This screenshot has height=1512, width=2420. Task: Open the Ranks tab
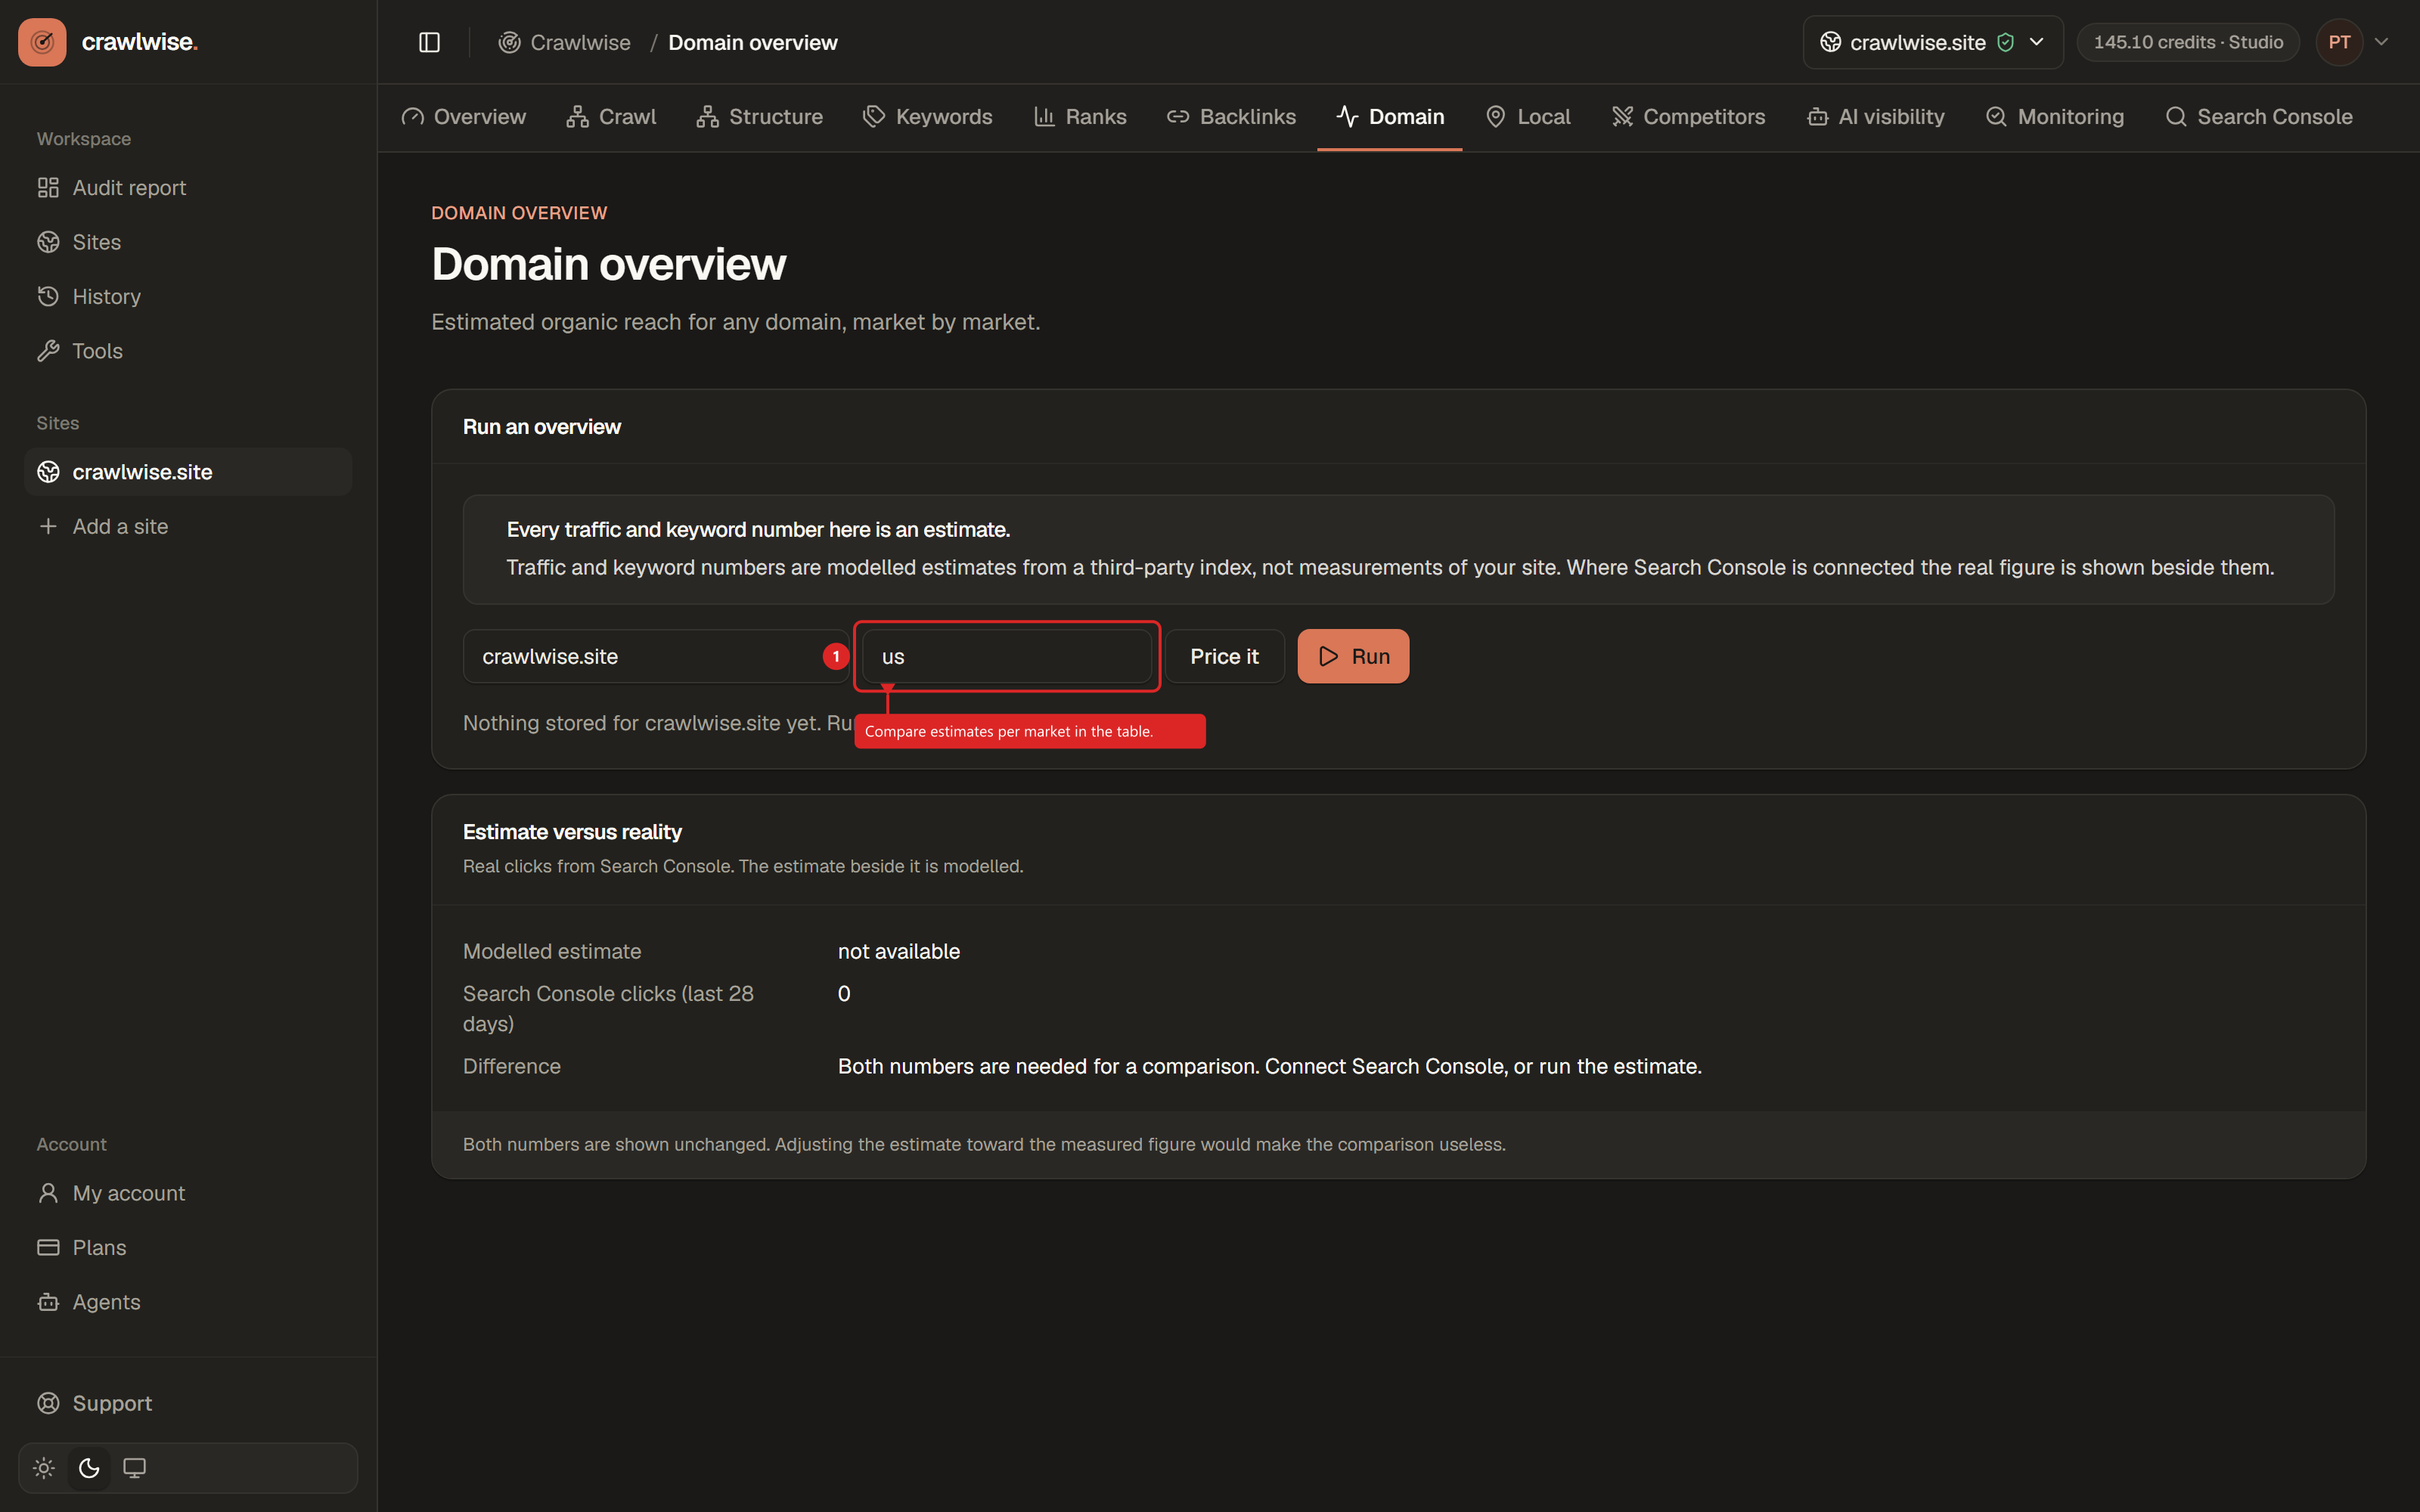[1080, 117]
